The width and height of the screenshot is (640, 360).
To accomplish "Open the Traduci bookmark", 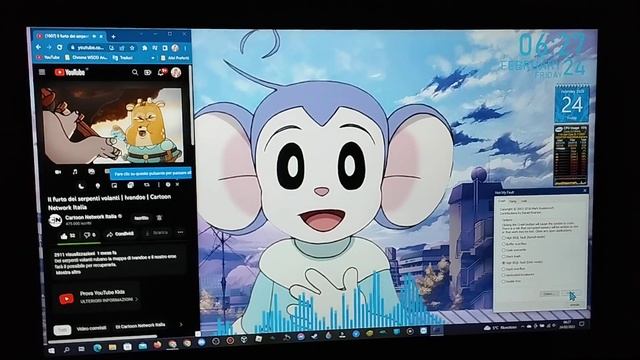I will pos(122,58).
